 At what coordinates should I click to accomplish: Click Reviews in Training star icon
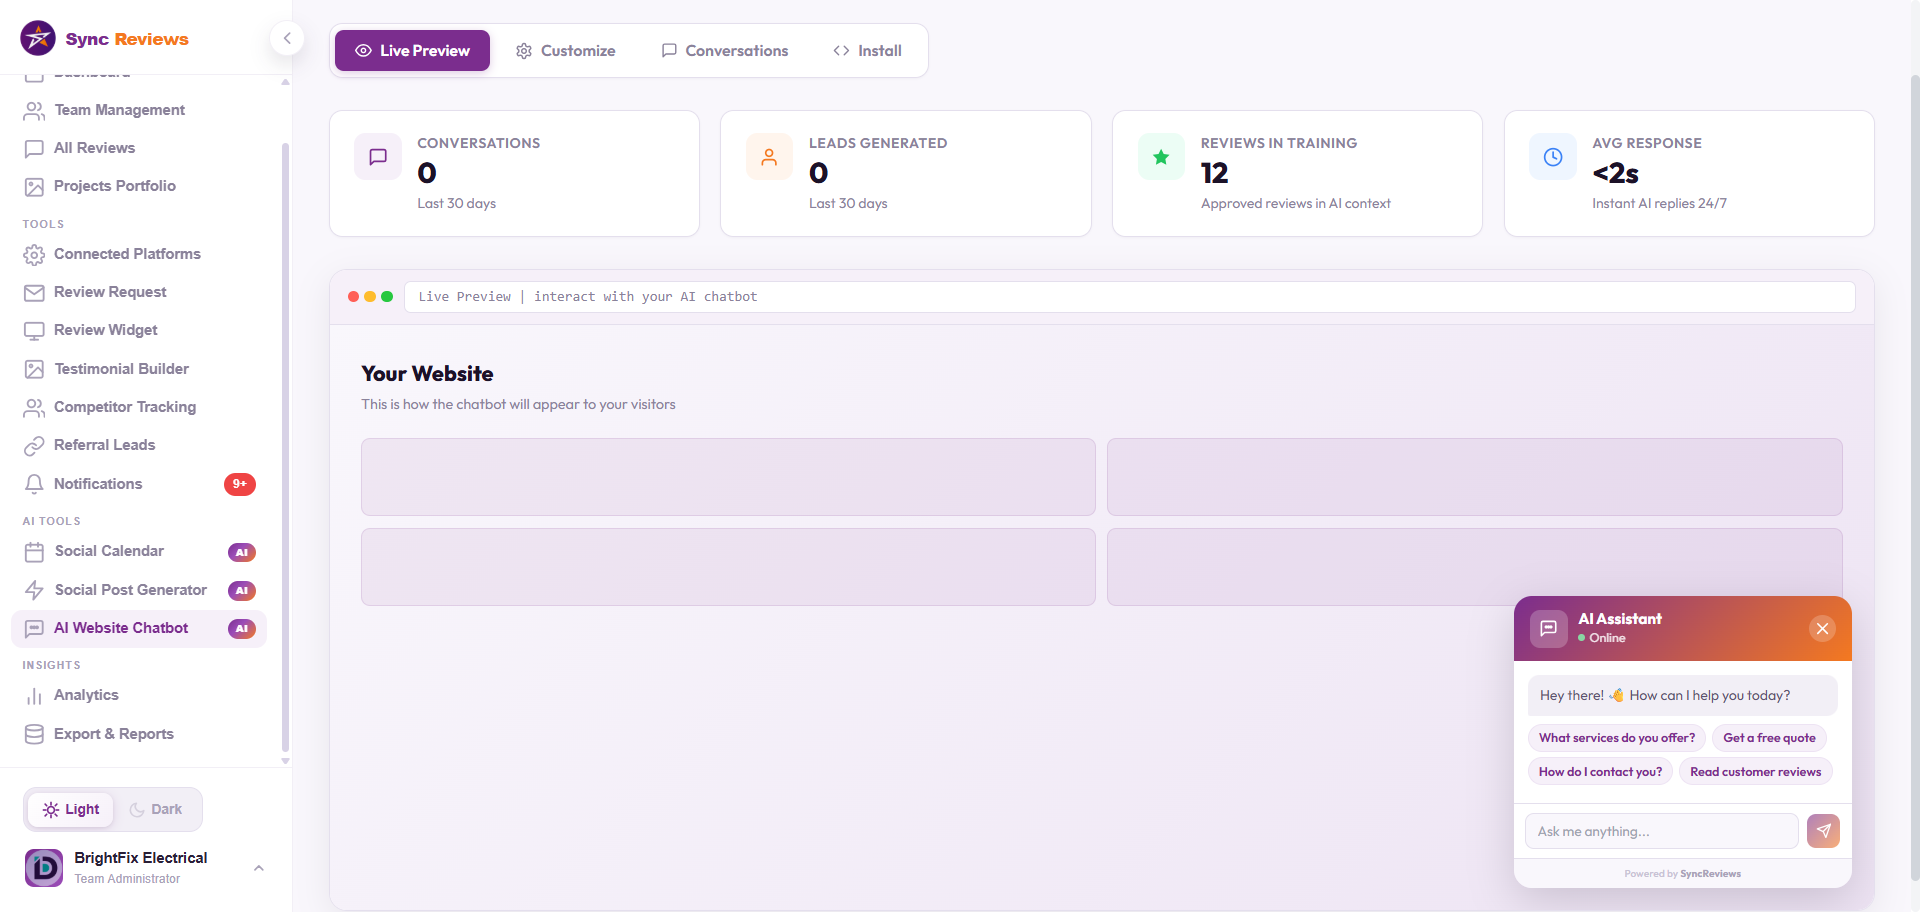[1161, 157]
